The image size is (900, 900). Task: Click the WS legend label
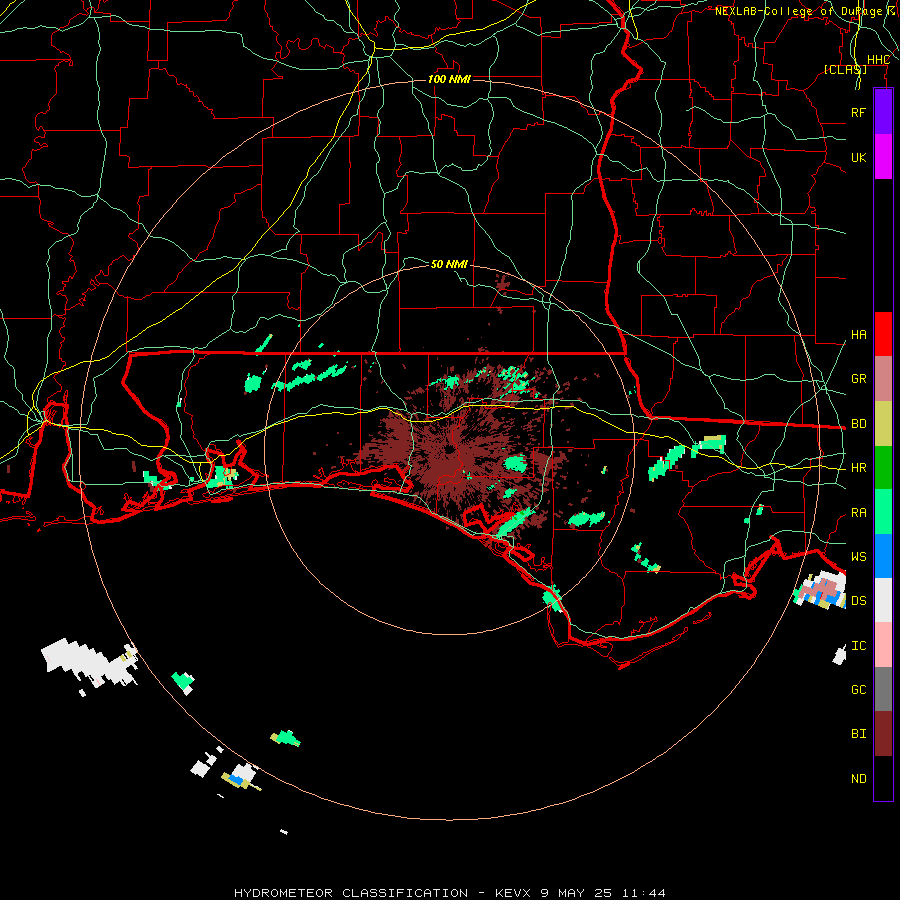click(858, 557)
